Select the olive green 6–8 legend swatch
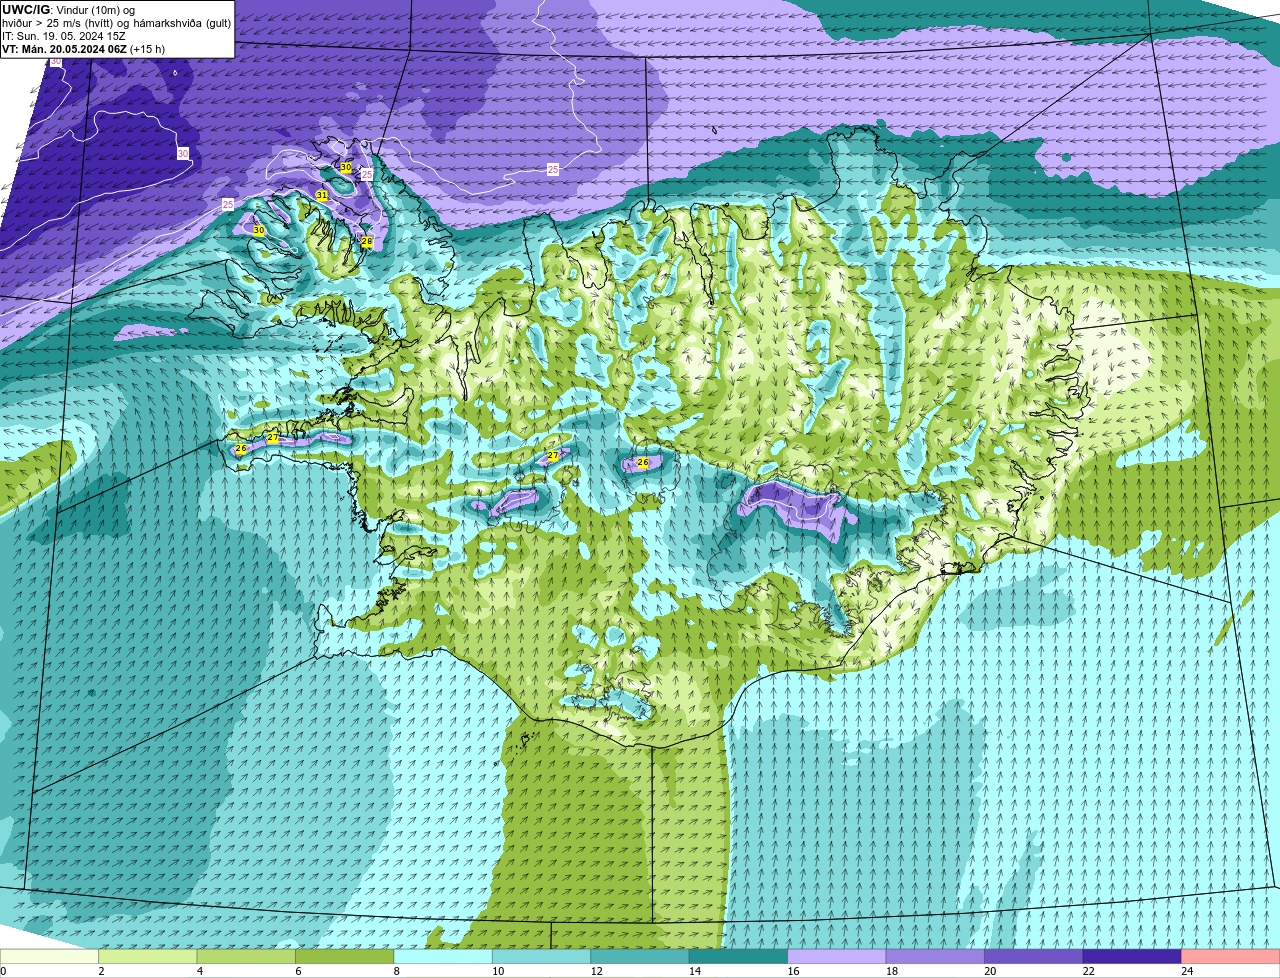The image size is (1280, 978). click(345, 957)
